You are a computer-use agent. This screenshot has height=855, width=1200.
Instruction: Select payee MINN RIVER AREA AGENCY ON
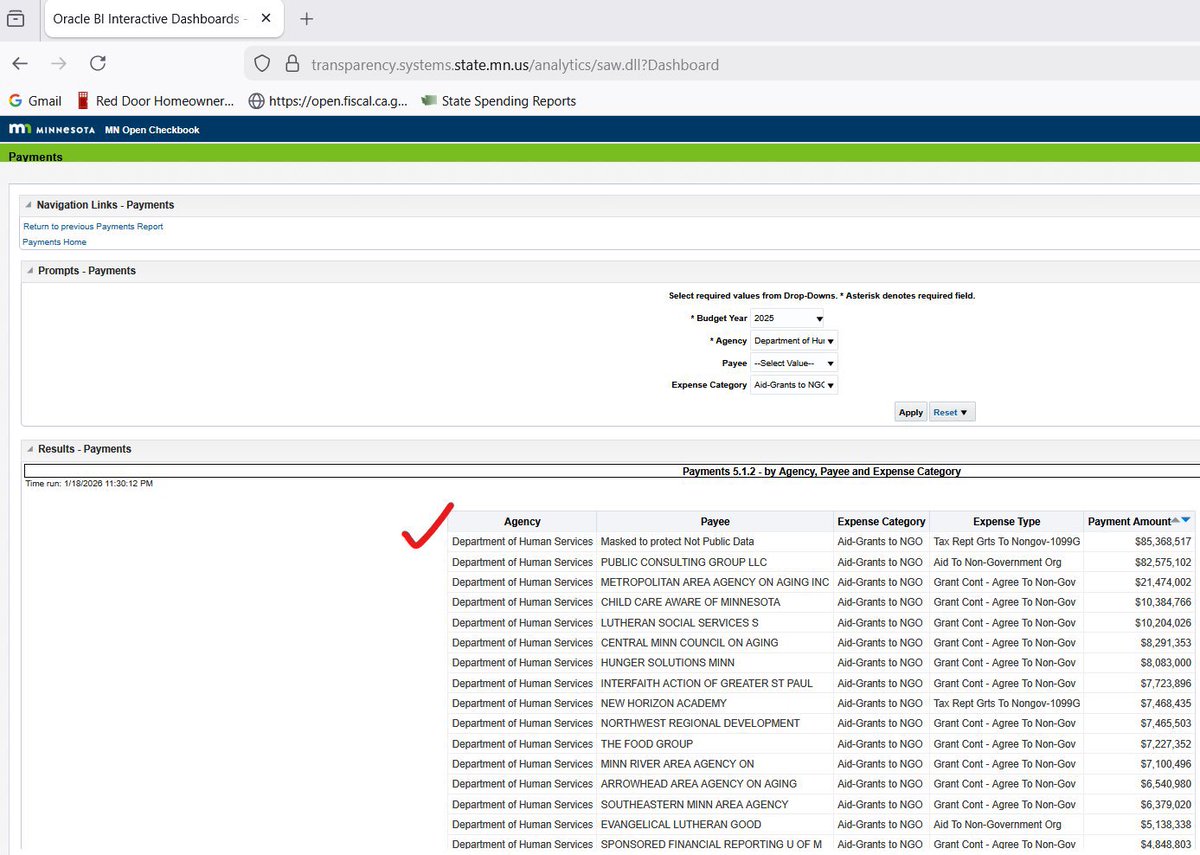677,764
